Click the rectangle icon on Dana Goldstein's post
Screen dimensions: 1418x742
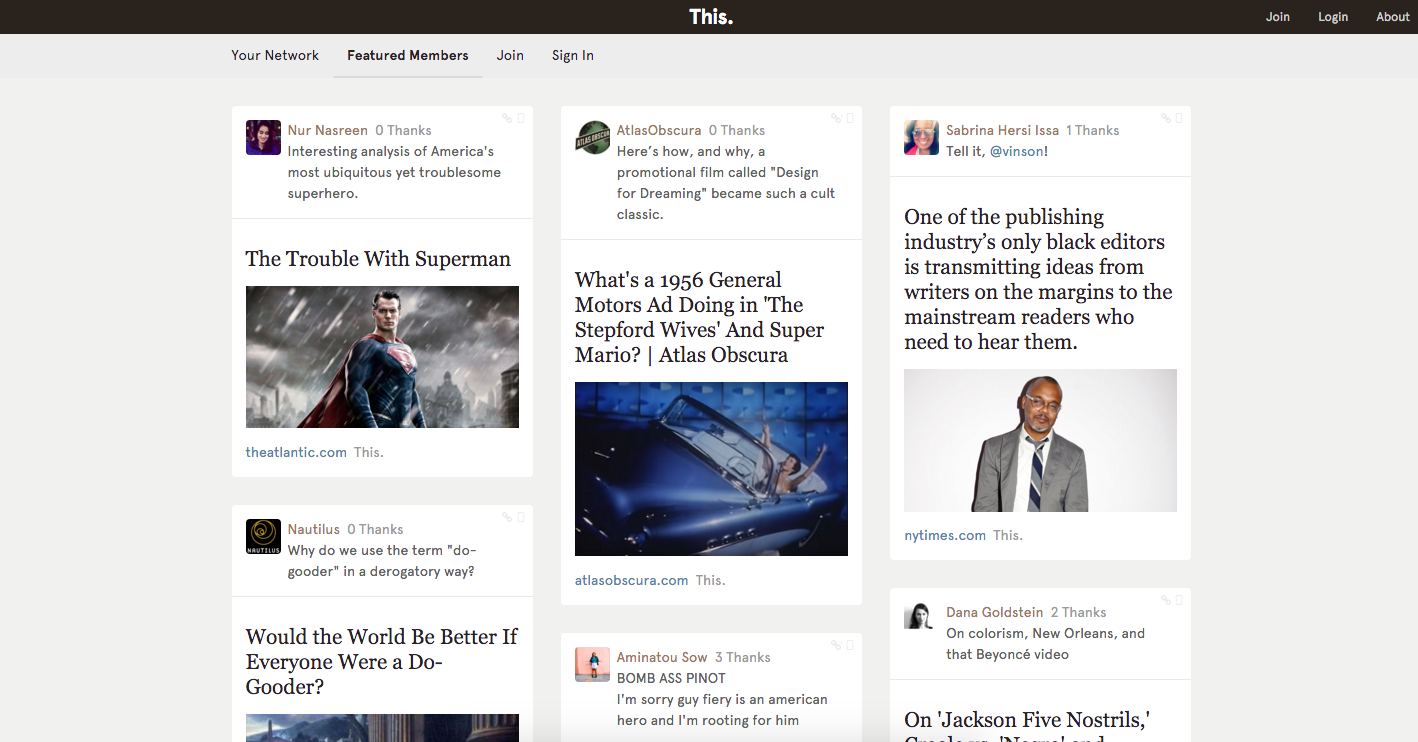(1178, 600)
